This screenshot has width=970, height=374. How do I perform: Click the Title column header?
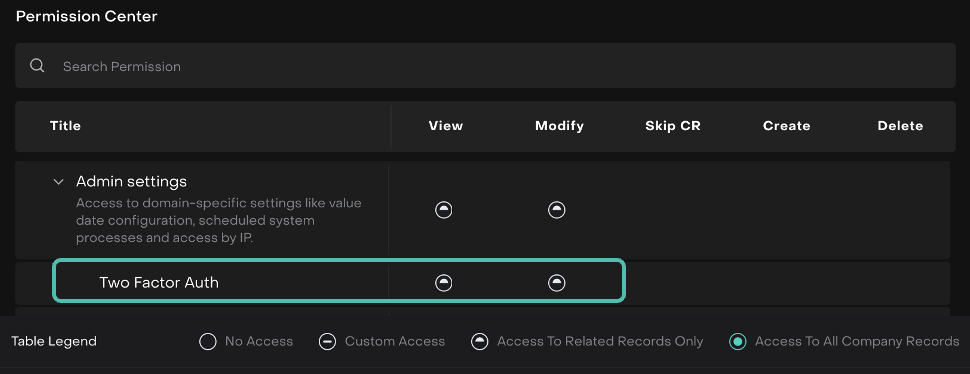pyautogui.click(x=66, y=126)
